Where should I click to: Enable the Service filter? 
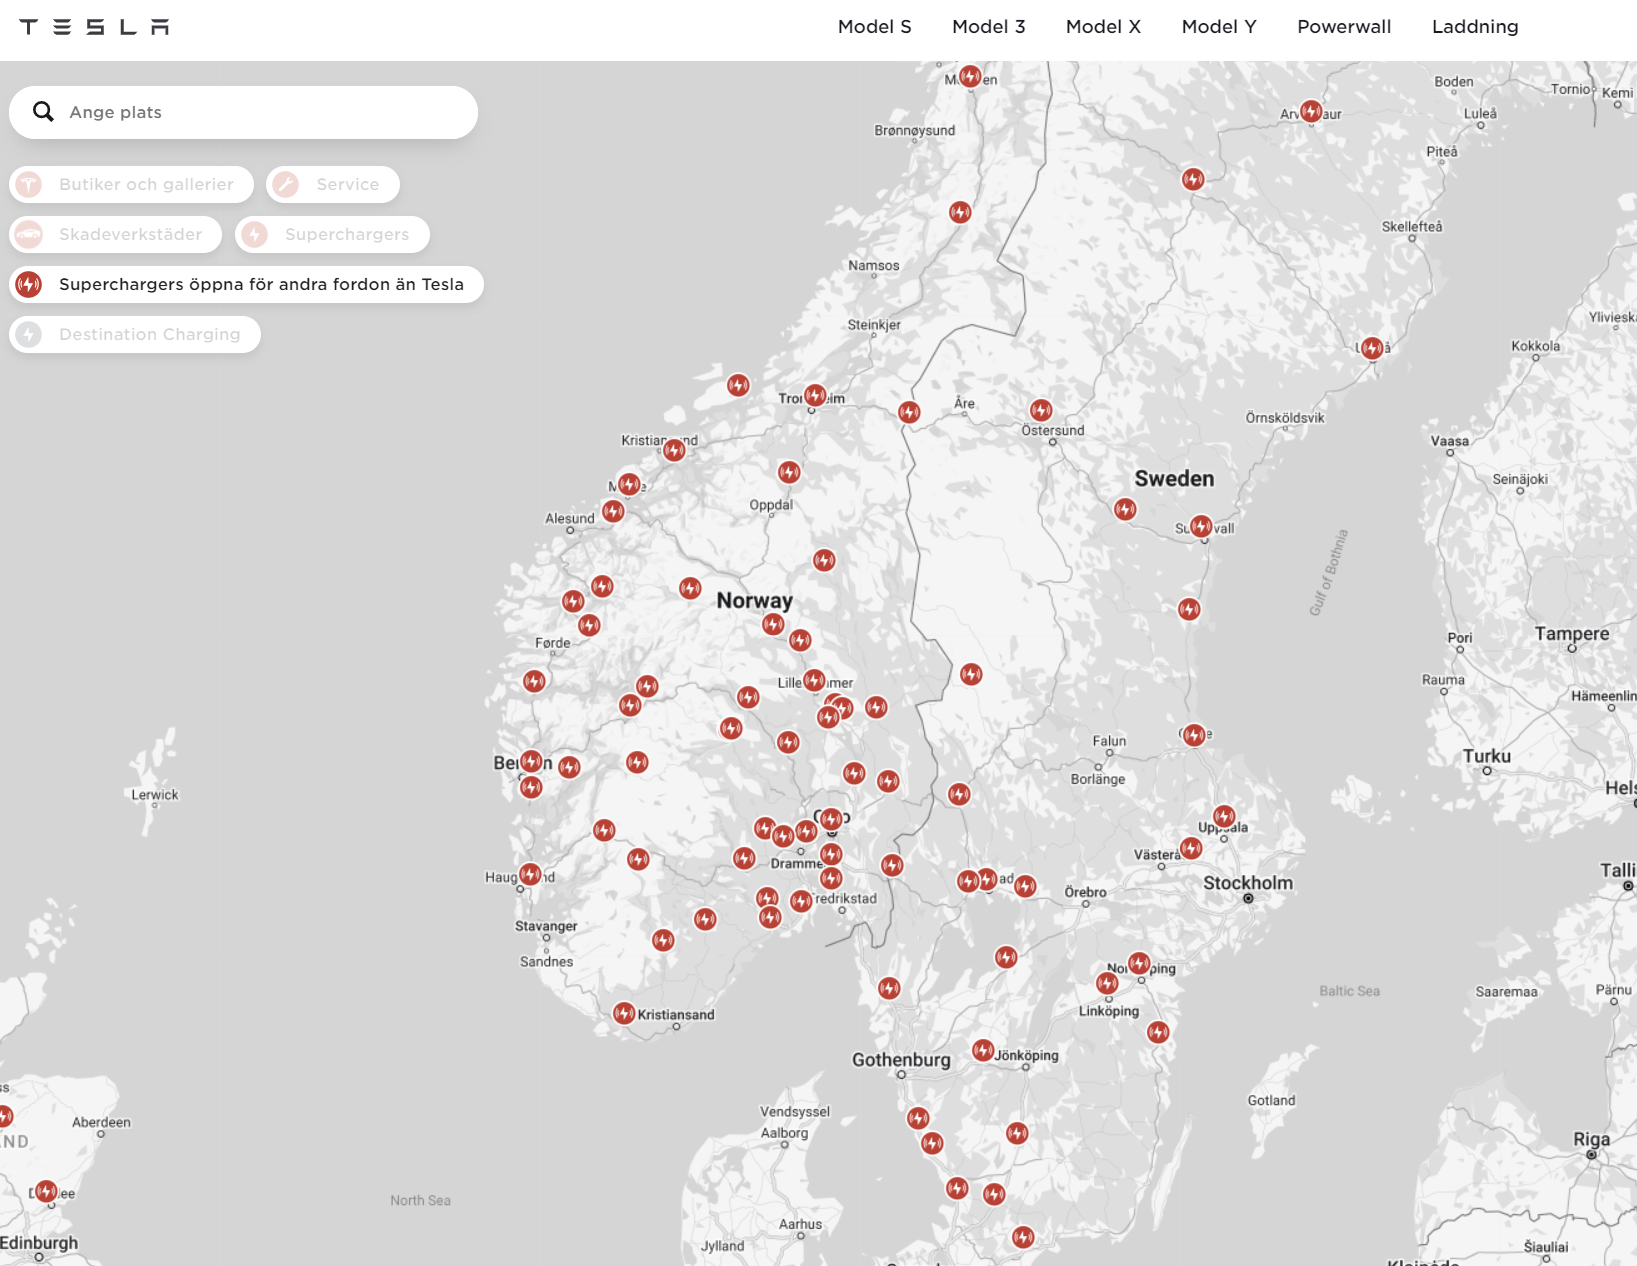(333, 185)
